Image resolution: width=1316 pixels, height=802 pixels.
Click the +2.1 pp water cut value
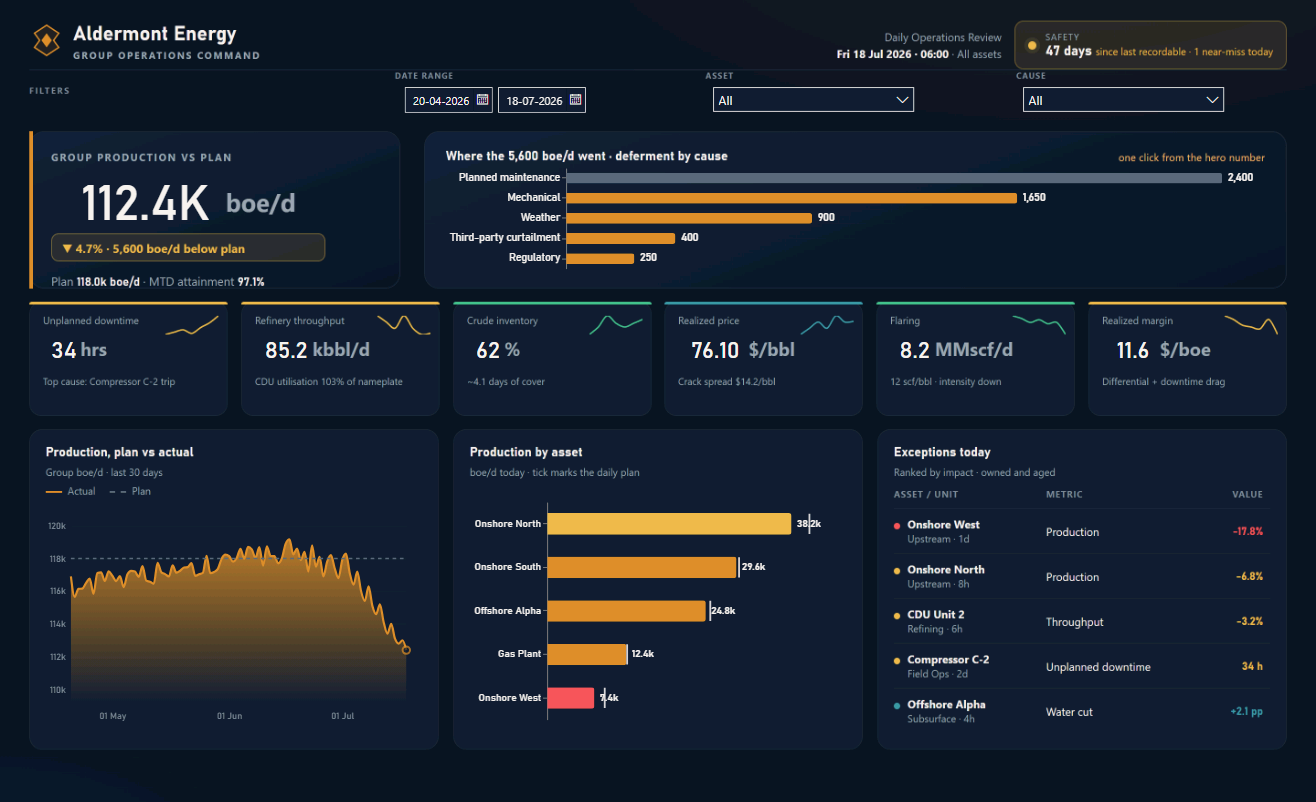1246,712
